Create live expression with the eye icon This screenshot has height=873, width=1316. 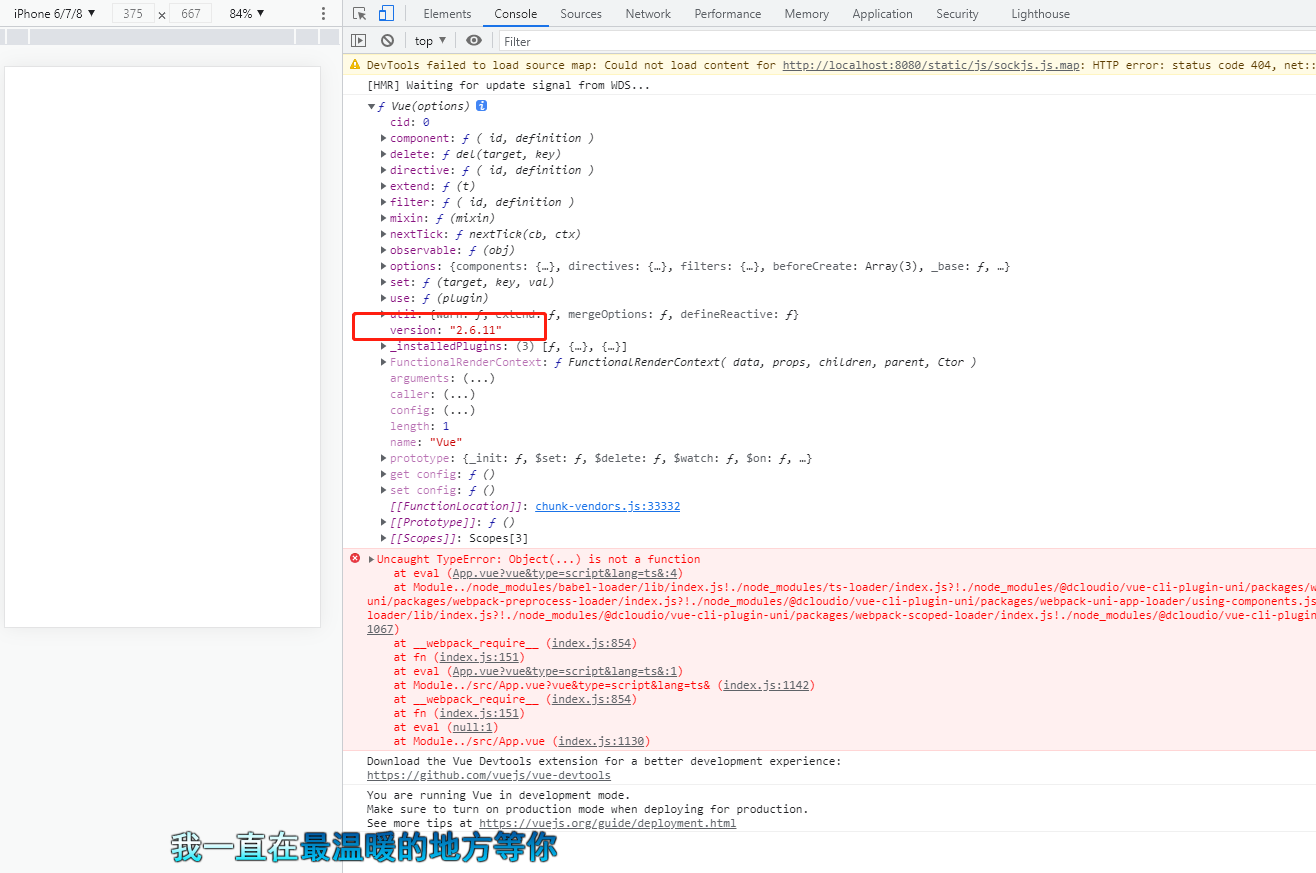click(474, 41)
